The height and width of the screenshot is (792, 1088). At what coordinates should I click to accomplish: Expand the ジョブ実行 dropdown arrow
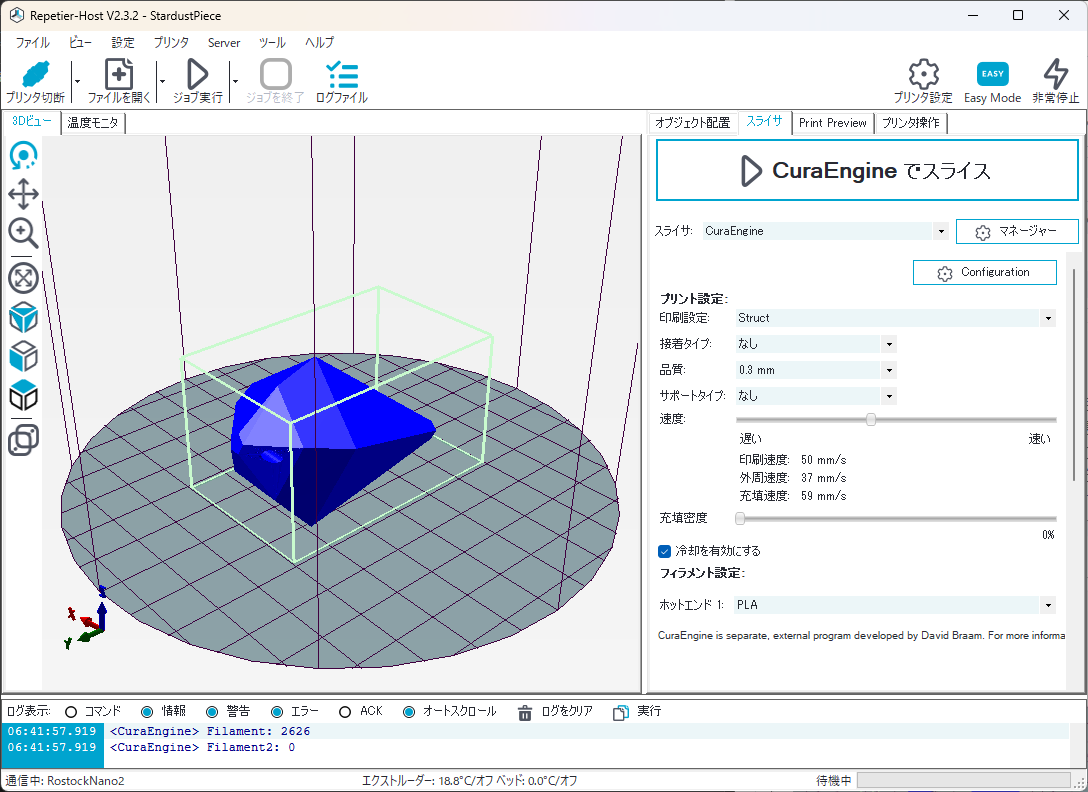(x=235, y=81)
